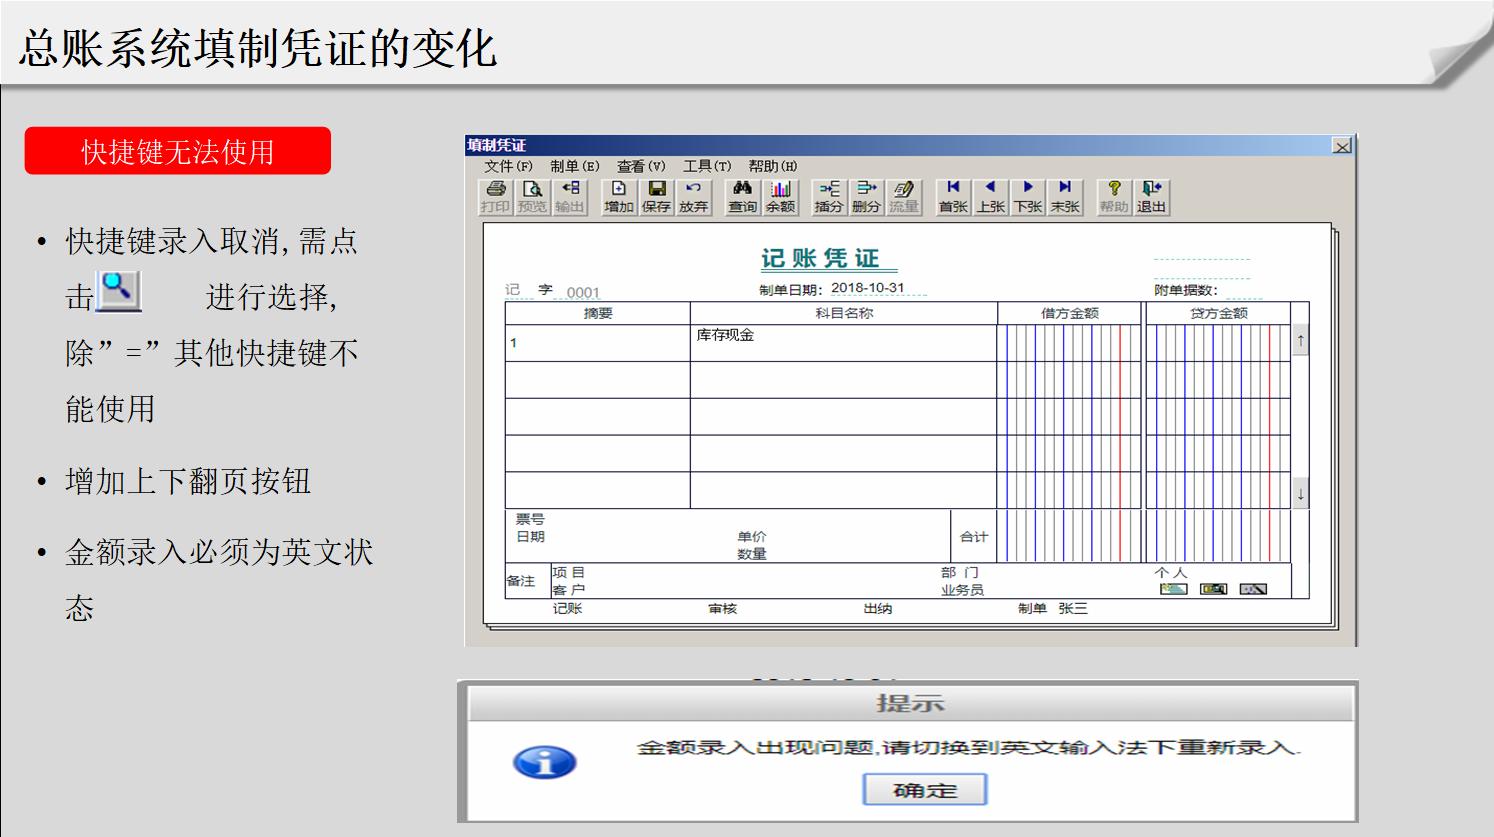
Task: Click the 增加 (Add) toolbar icon
Action: 618,196
